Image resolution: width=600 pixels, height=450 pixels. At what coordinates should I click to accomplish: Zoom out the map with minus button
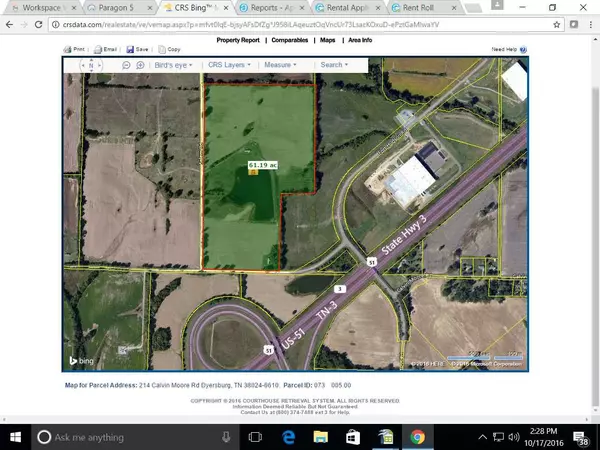coord(126,65)
